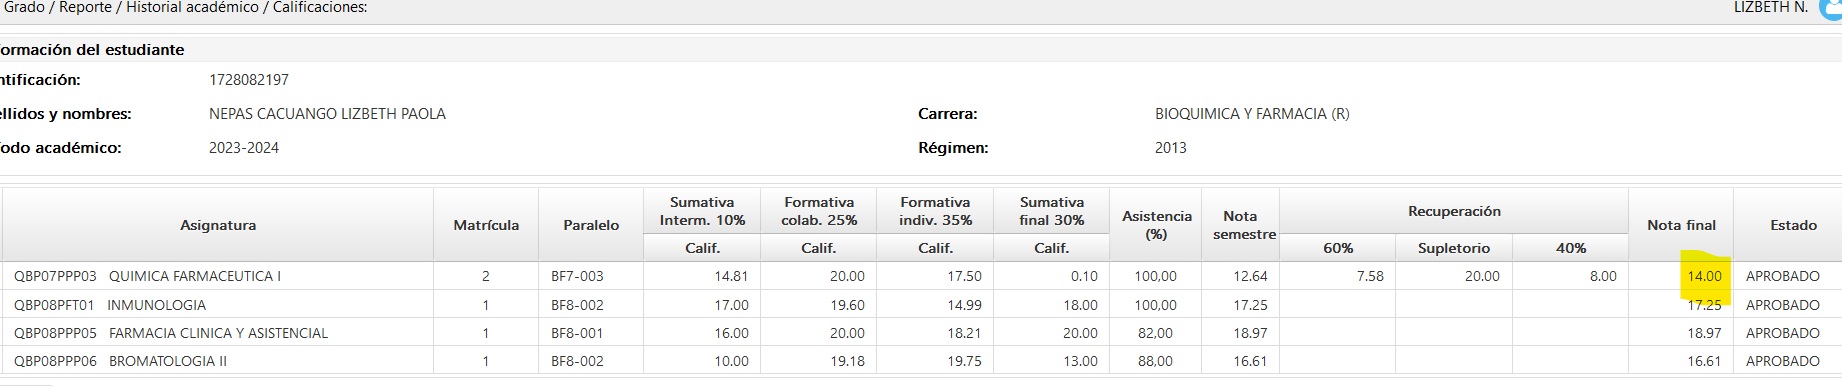Select the BROMATOLOGIA II subject row
The height and width of the screenshot is (391, 1842).
click(x=922, y=361)
